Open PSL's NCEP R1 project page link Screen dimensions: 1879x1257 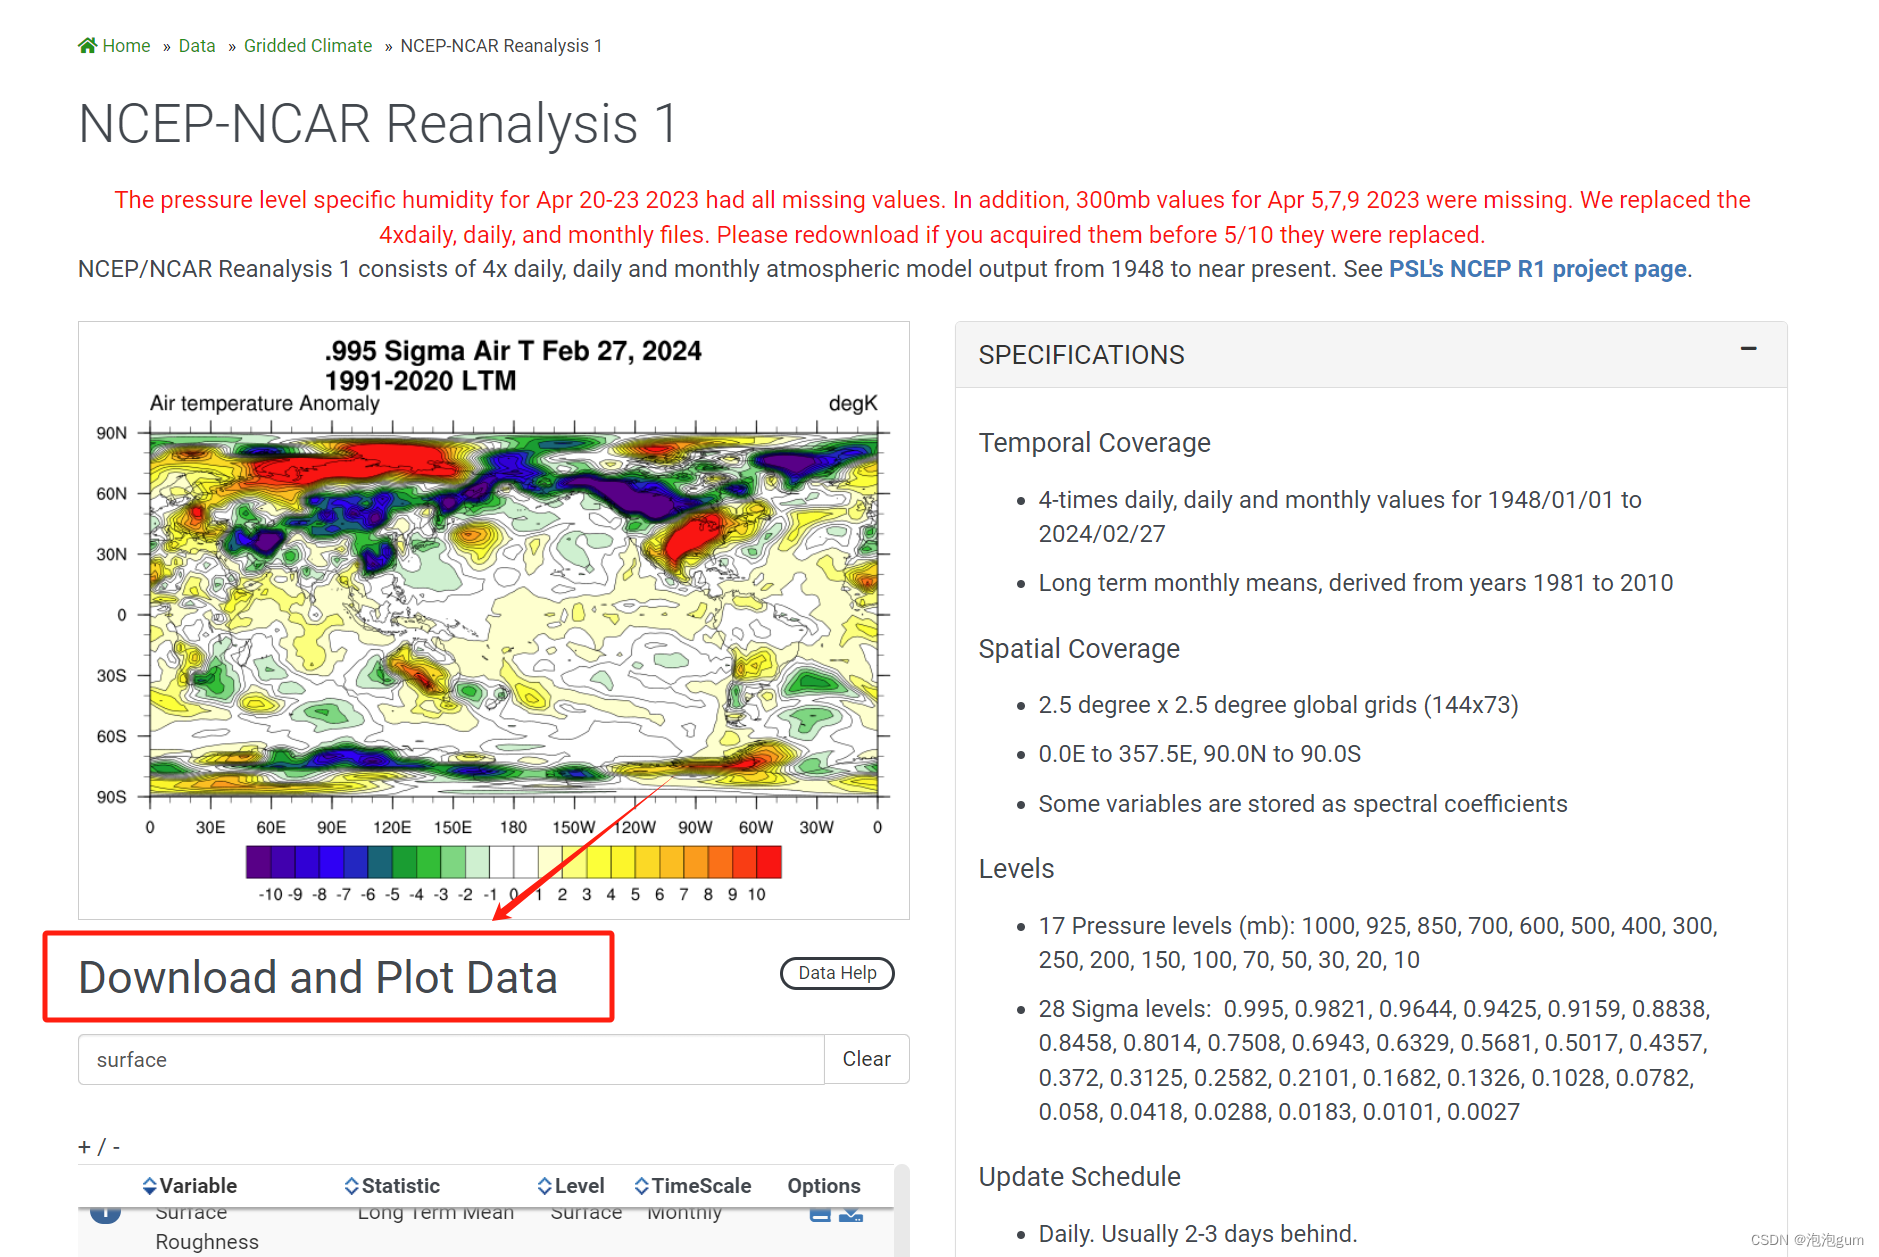pyautogui.click(x=1537, y=269)
